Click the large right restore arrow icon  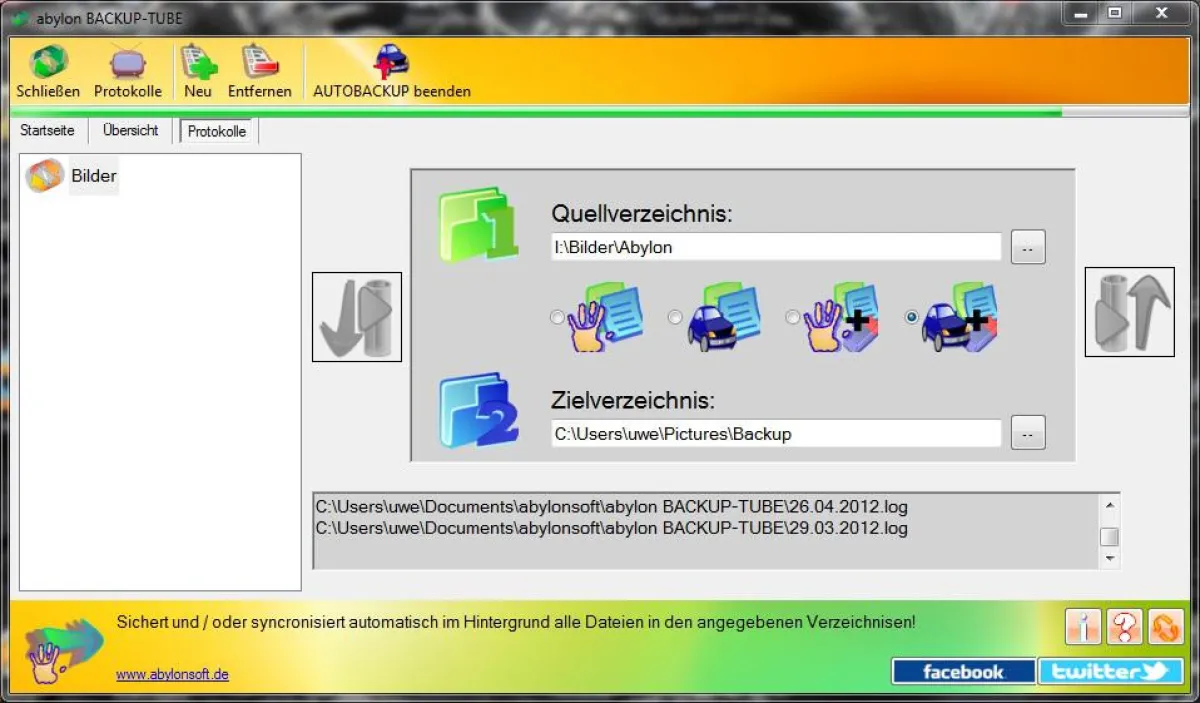tap(1129, 312)
